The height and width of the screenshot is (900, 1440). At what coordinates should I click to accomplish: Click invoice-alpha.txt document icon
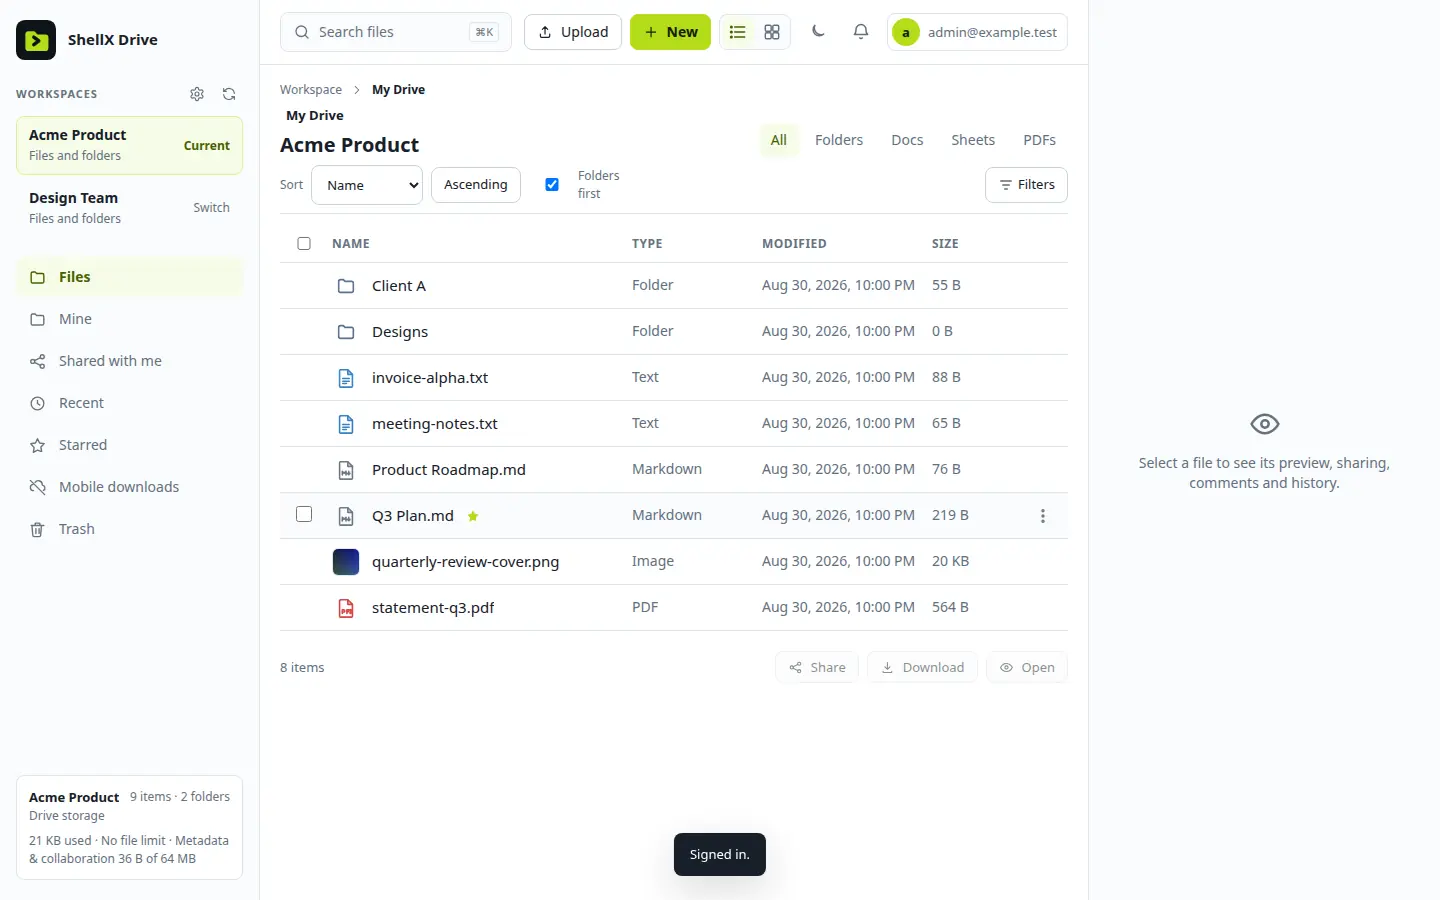pyautogui.click(x=346, y=378)
